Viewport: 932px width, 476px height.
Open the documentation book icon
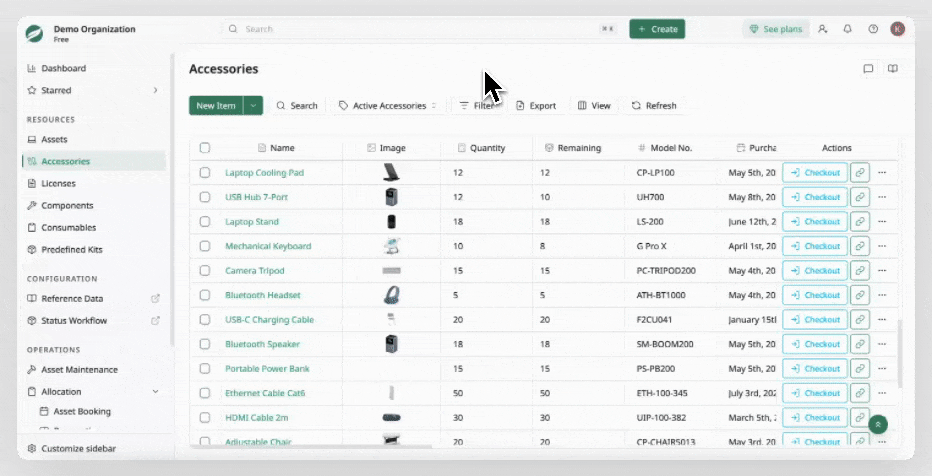[893, 69]
